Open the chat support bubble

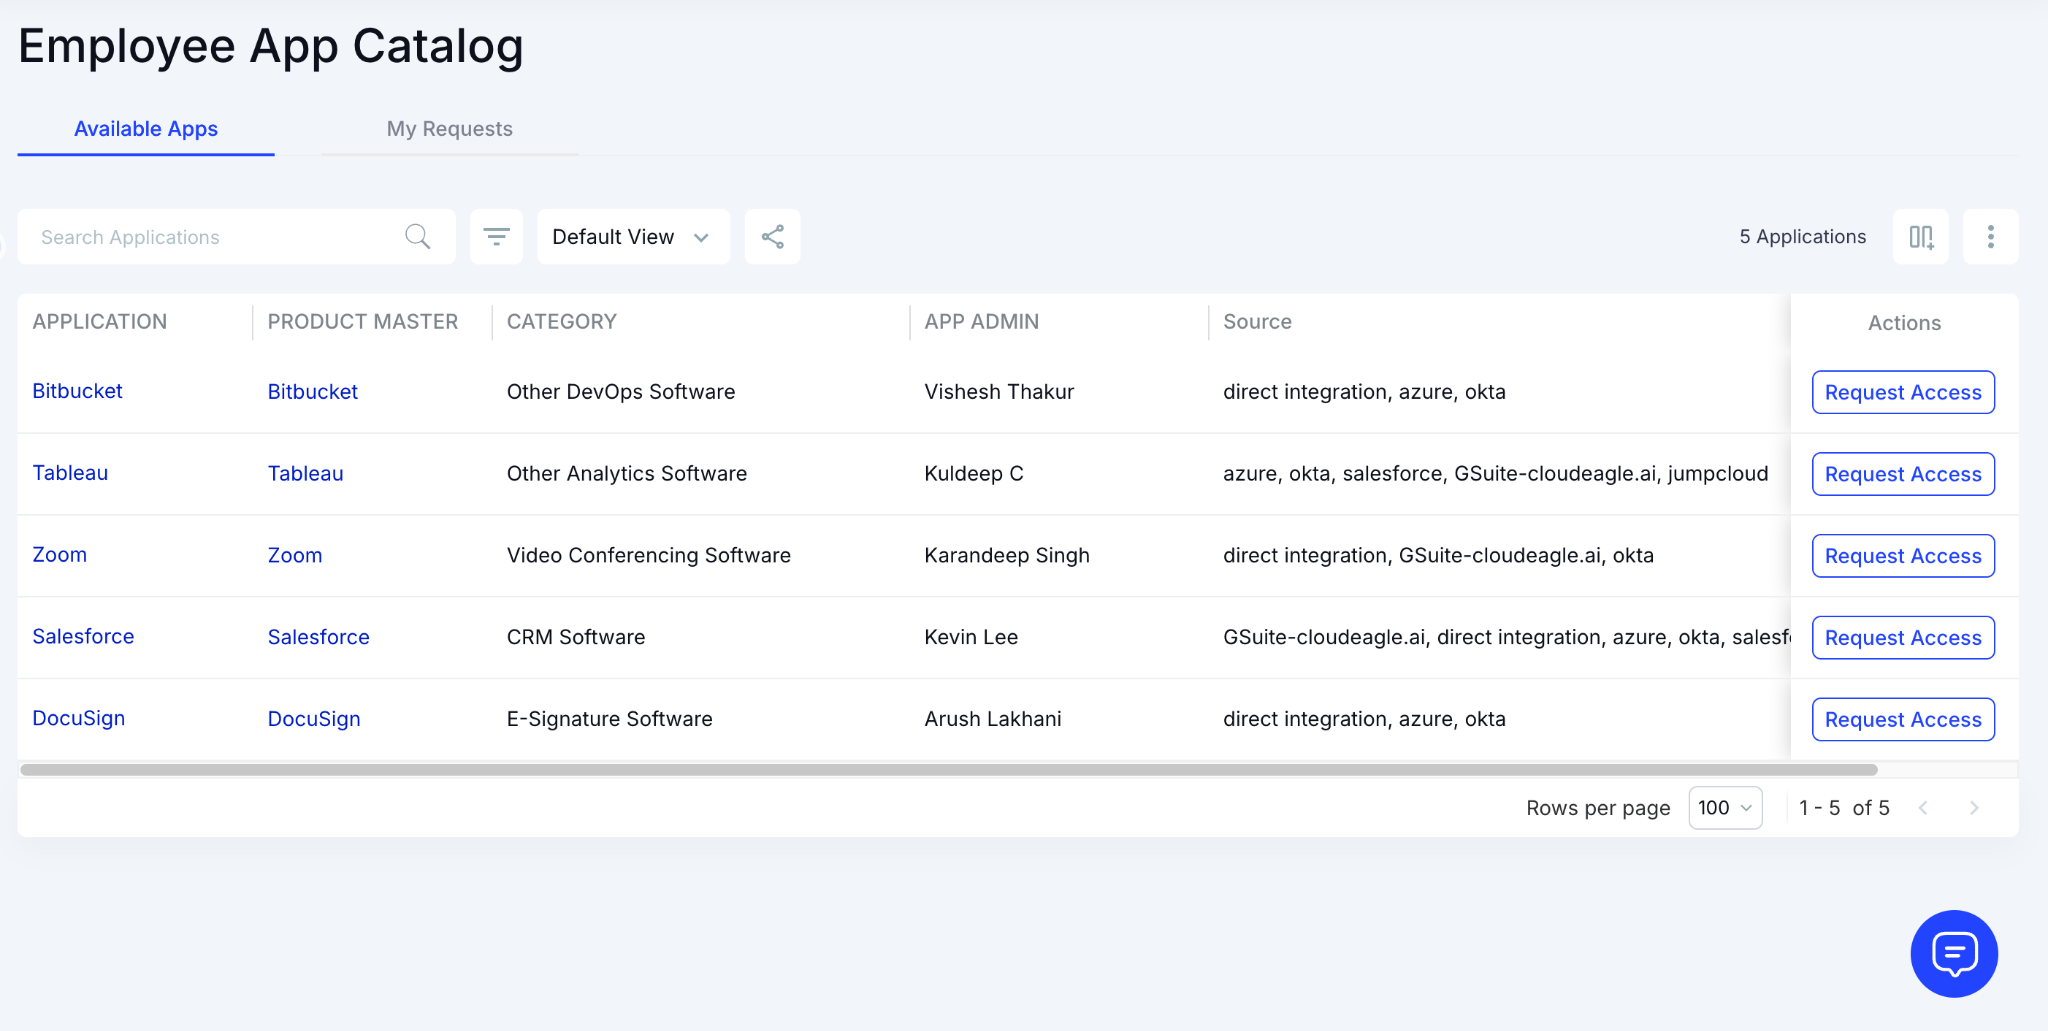pos(1954,954)
